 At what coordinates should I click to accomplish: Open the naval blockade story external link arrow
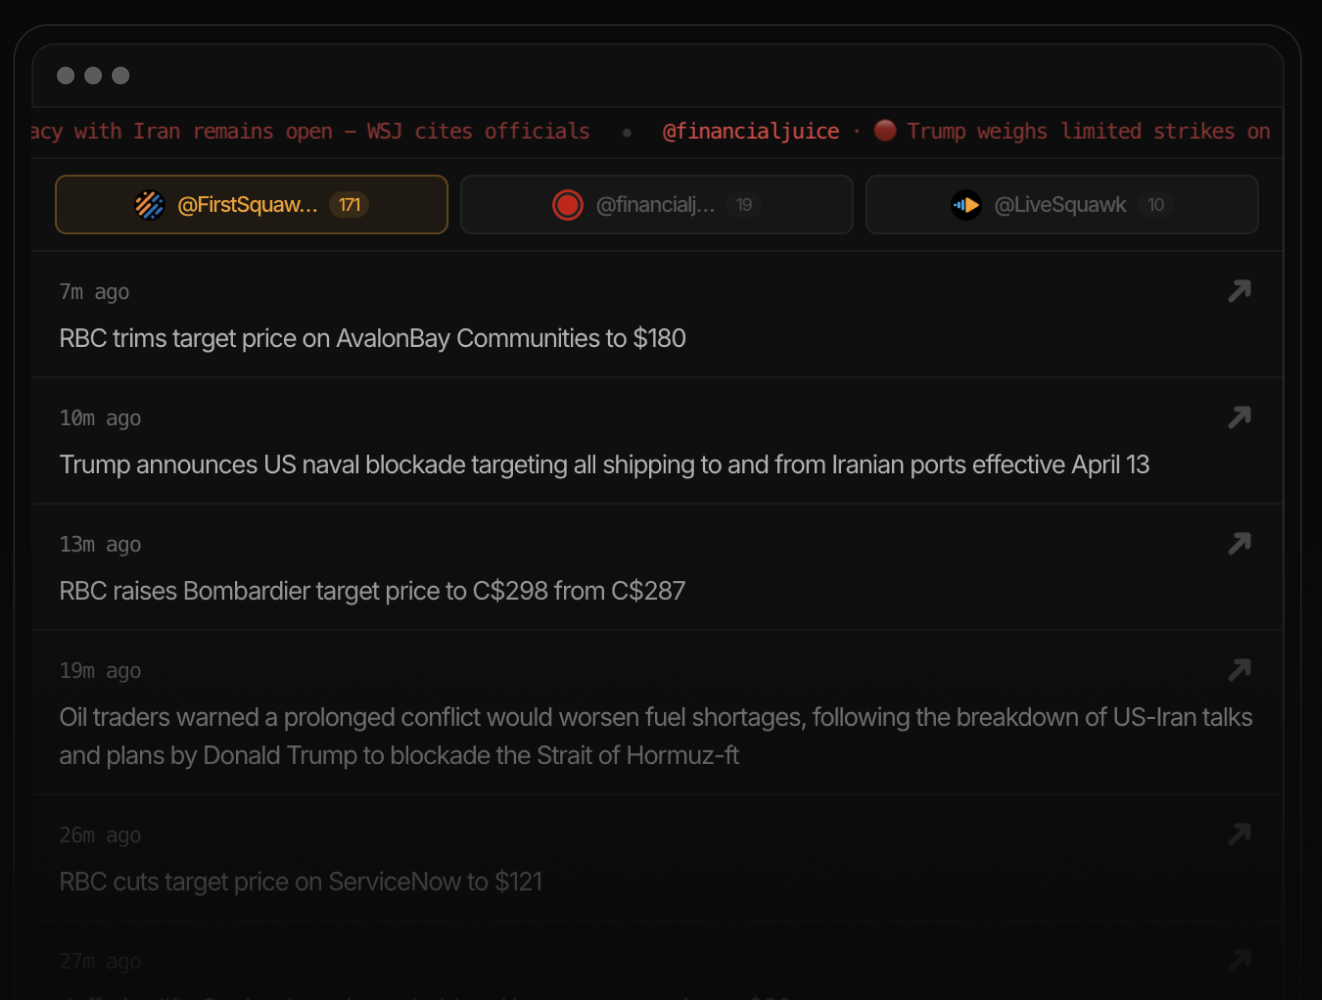pyautogui.click(x=1239, y=417)
